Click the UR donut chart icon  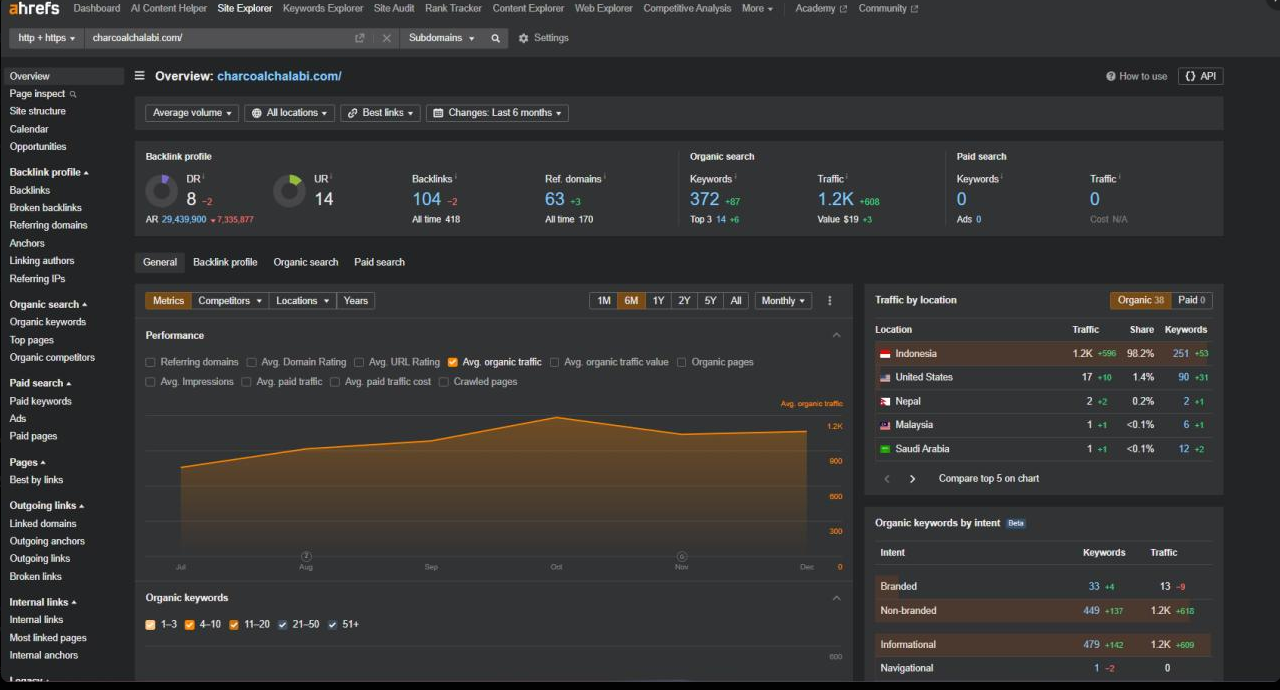(x=290, y=191)
